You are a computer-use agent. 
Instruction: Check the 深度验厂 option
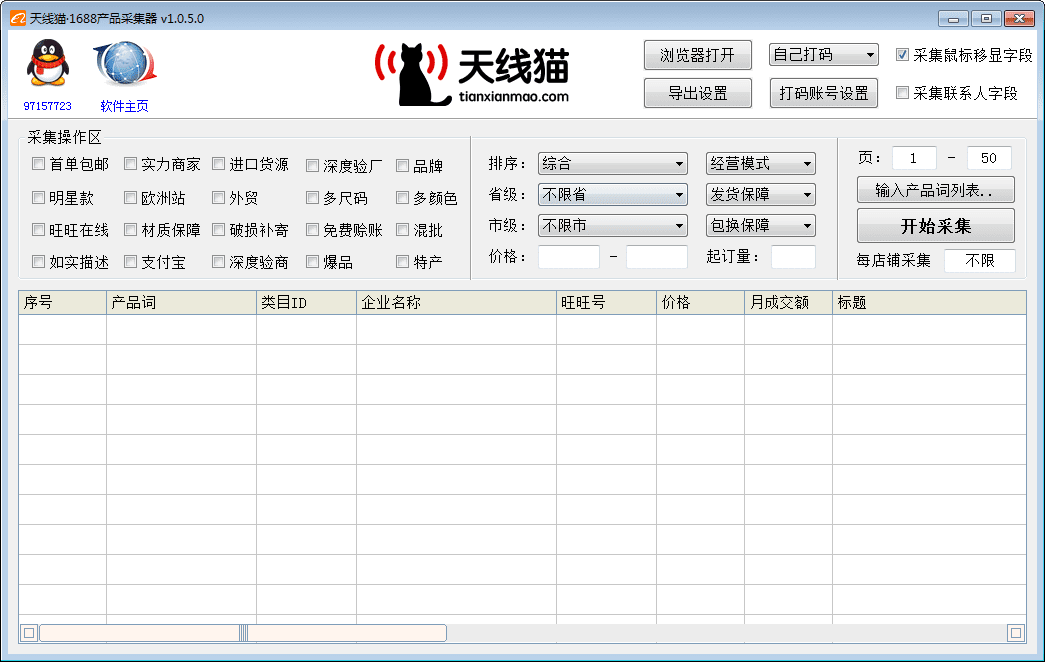coord(313,165)
